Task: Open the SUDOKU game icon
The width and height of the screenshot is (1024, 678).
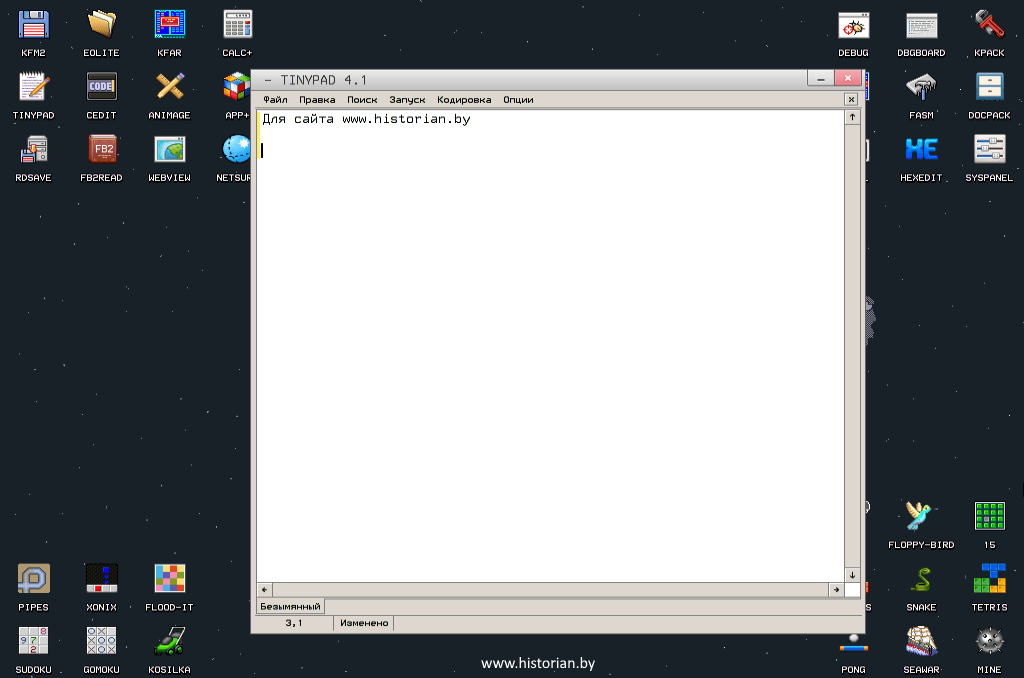Action: click(x=33, y=641)
